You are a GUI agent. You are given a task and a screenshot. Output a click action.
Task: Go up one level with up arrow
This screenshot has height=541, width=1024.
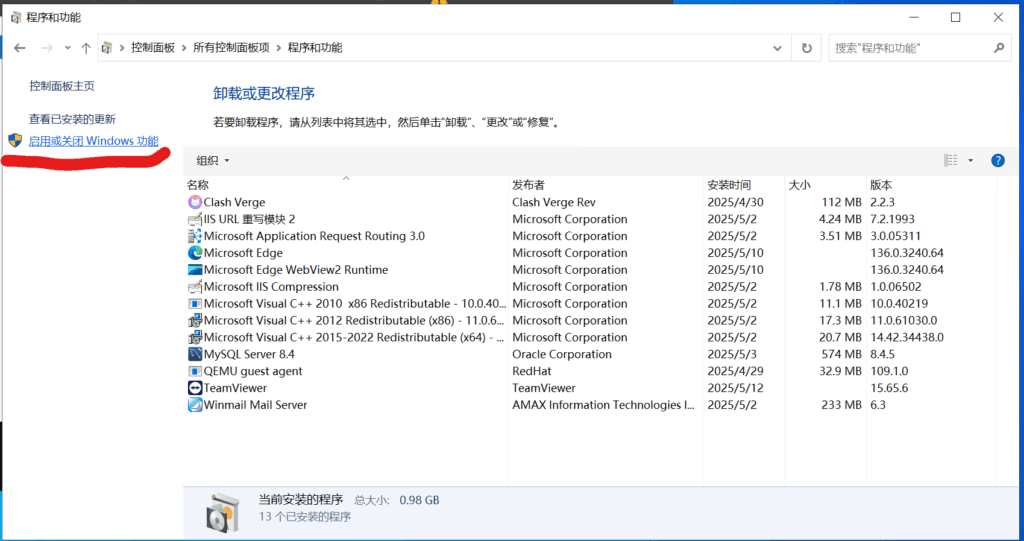[86, 48]
